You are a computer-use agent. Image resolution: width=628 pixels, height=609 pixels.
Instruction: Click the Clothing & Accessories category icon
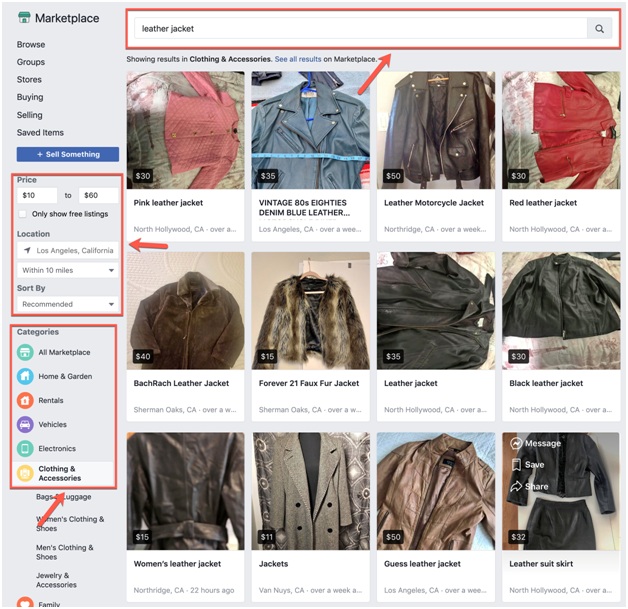pos(25,473)
